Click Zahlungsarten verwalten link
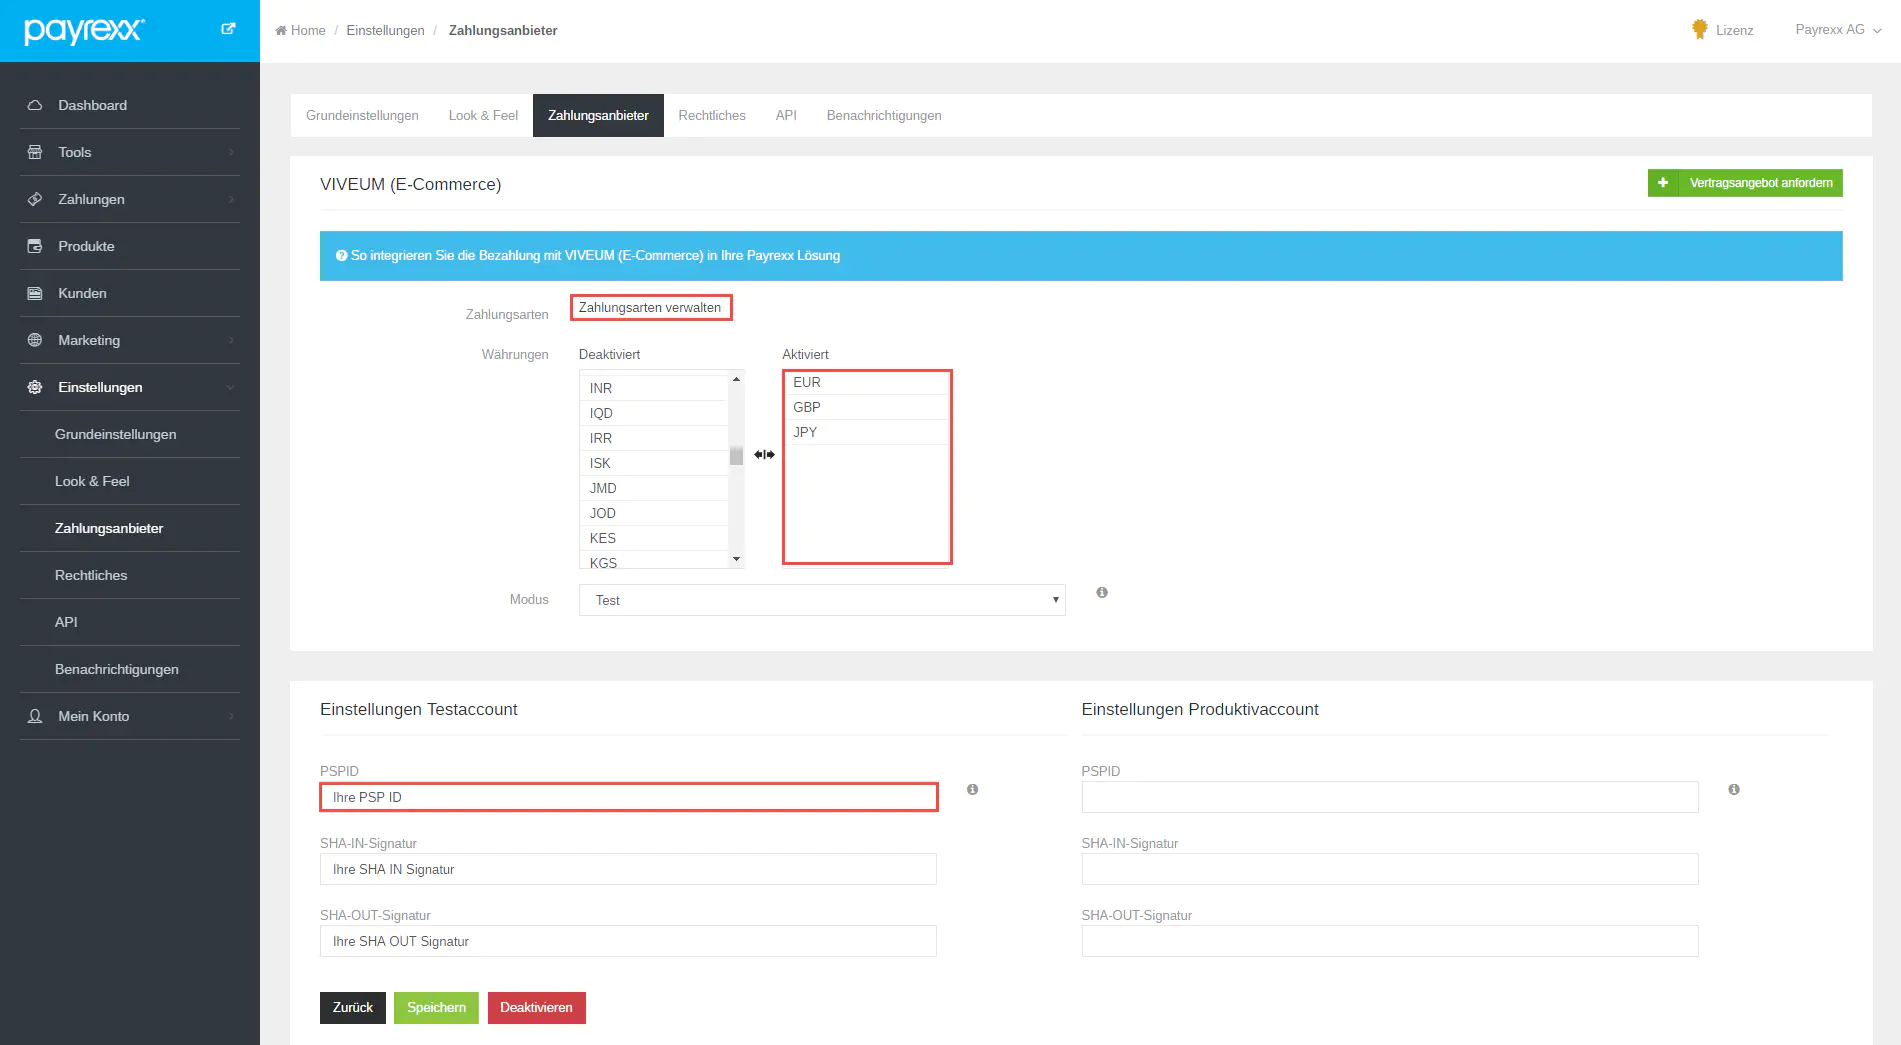 click(650, 308)
